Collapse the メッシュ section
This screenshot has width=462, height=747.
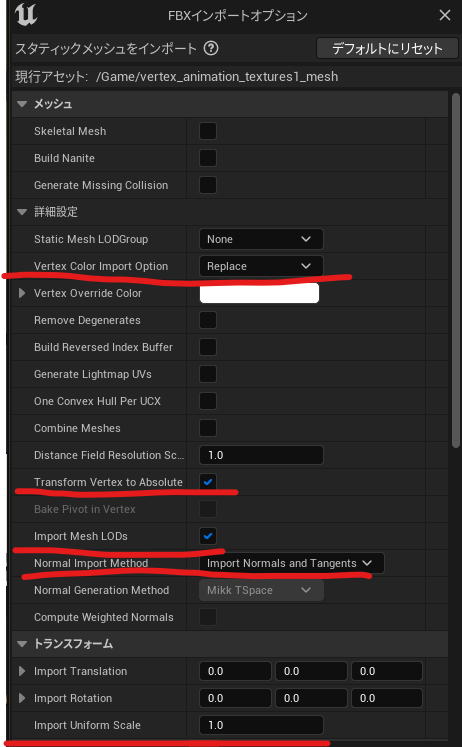(22, 104)
